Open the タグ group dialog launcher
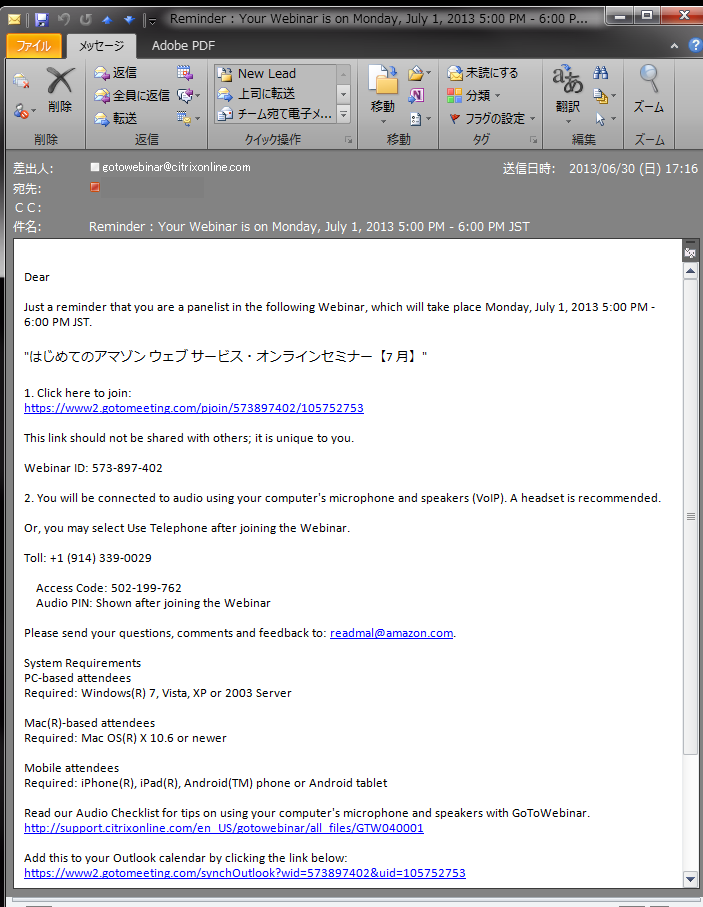The width and height of the screenshot is (703, 907). click(533, 140)
